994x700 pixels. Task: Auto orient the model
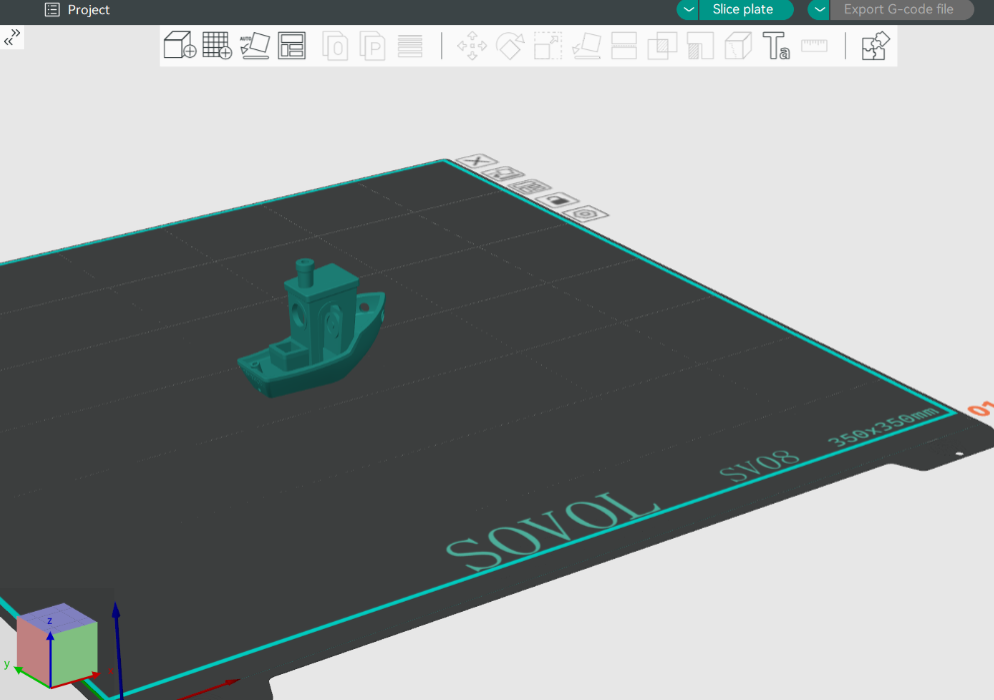click(x=255, y=45)
